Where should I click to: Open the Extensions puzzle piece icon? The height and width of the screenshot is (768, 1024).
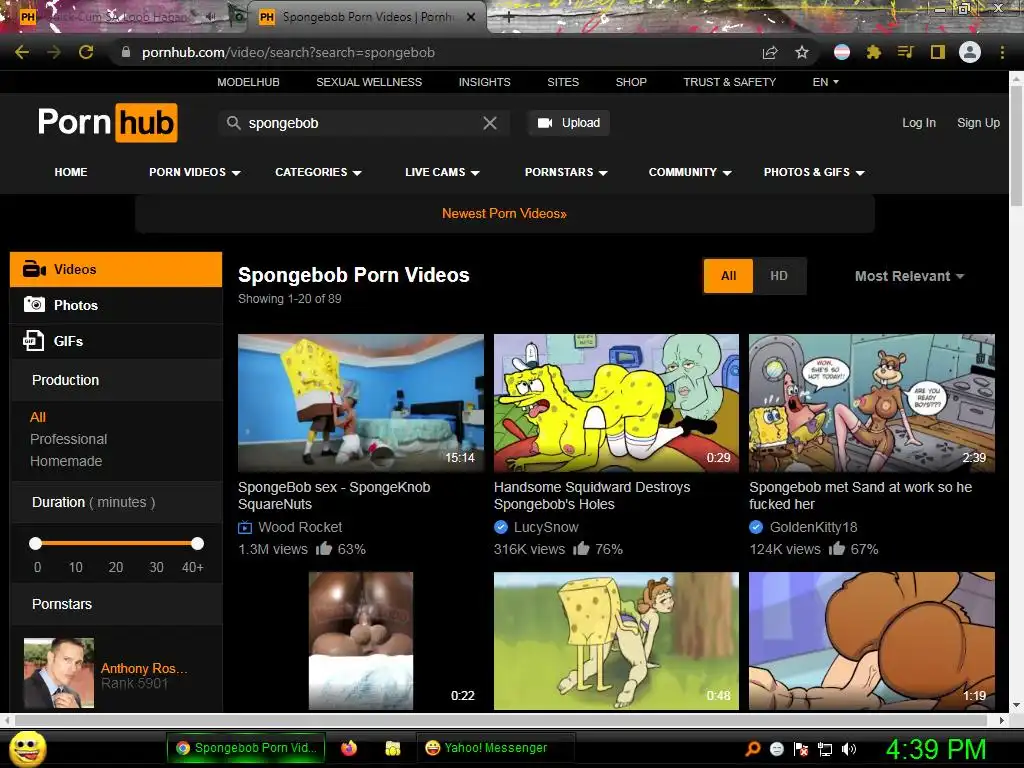[x=874, y=52]
